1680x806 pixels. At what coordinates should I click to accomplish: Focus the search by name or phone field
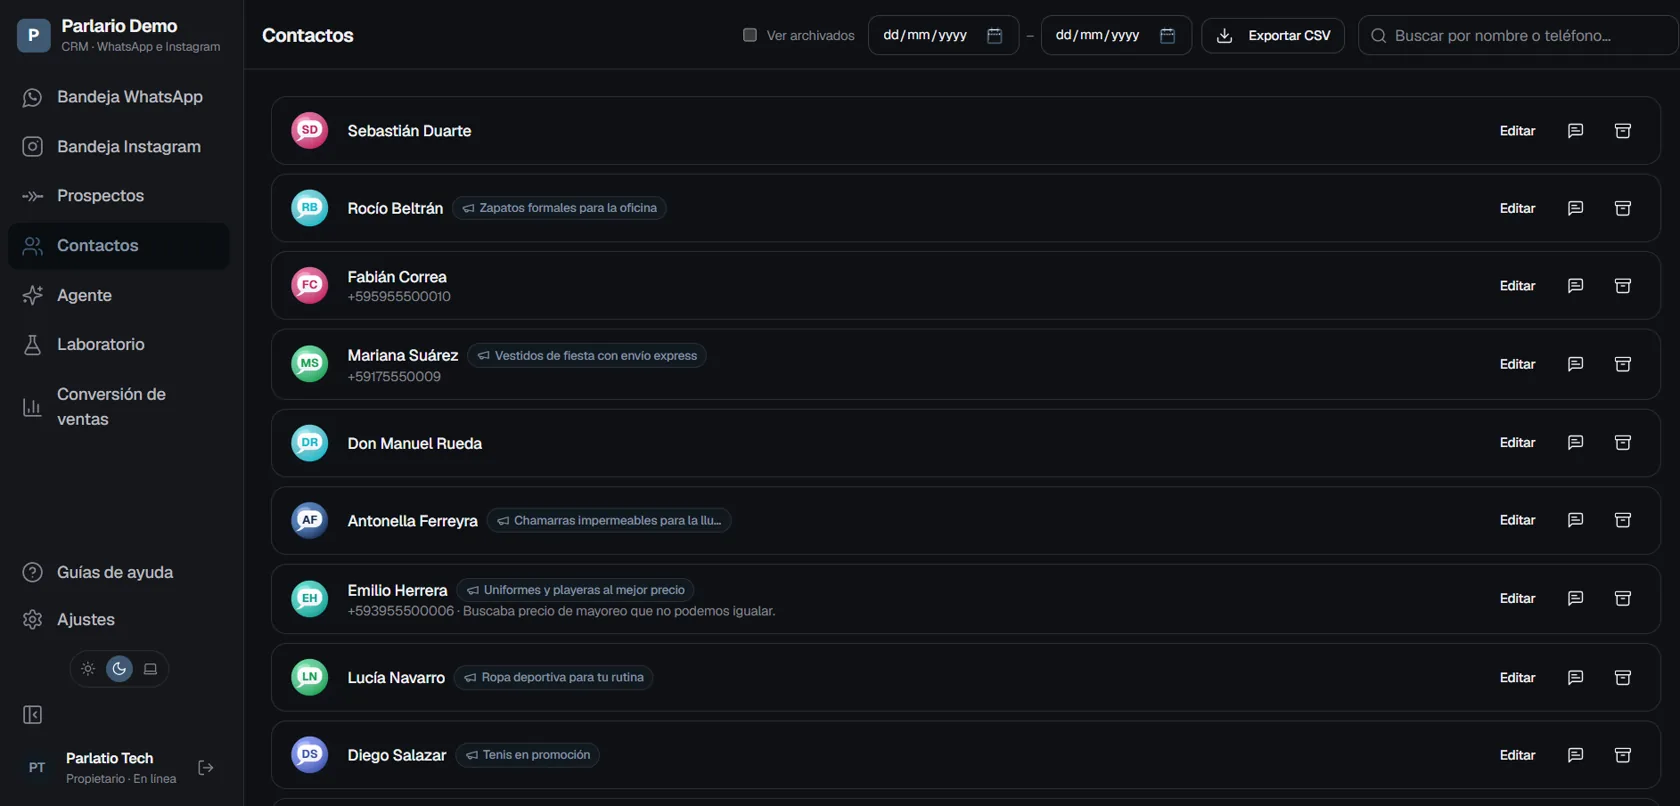1518,35
